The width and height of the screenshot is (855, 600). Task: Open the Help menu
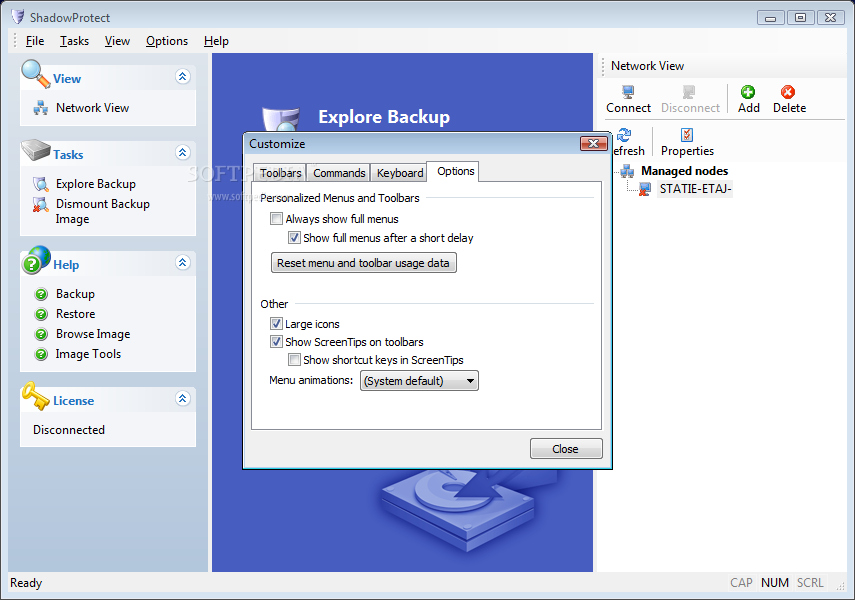click(x=216, y=41)
